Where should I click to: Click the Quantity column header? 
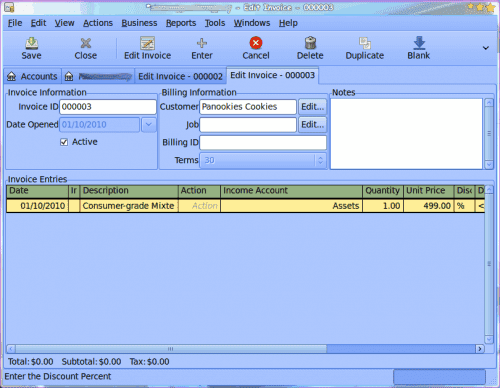(383, 191)
